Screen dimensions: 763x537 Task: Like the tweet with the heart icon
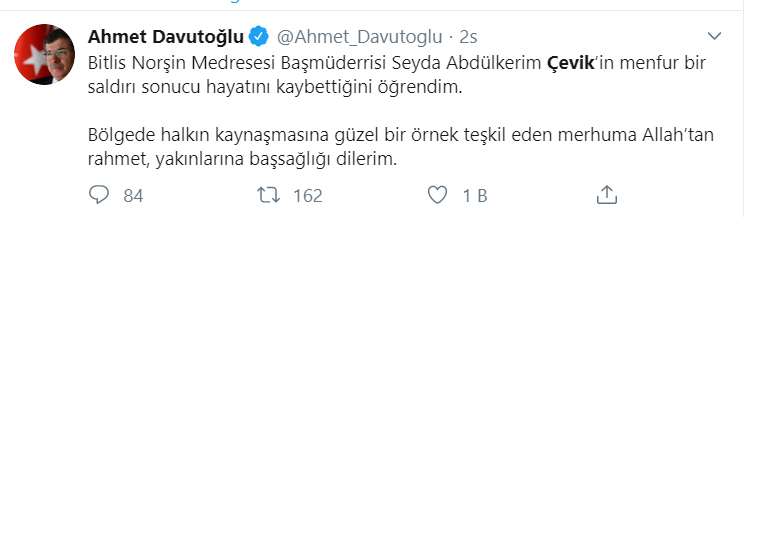tap(437, 195)
